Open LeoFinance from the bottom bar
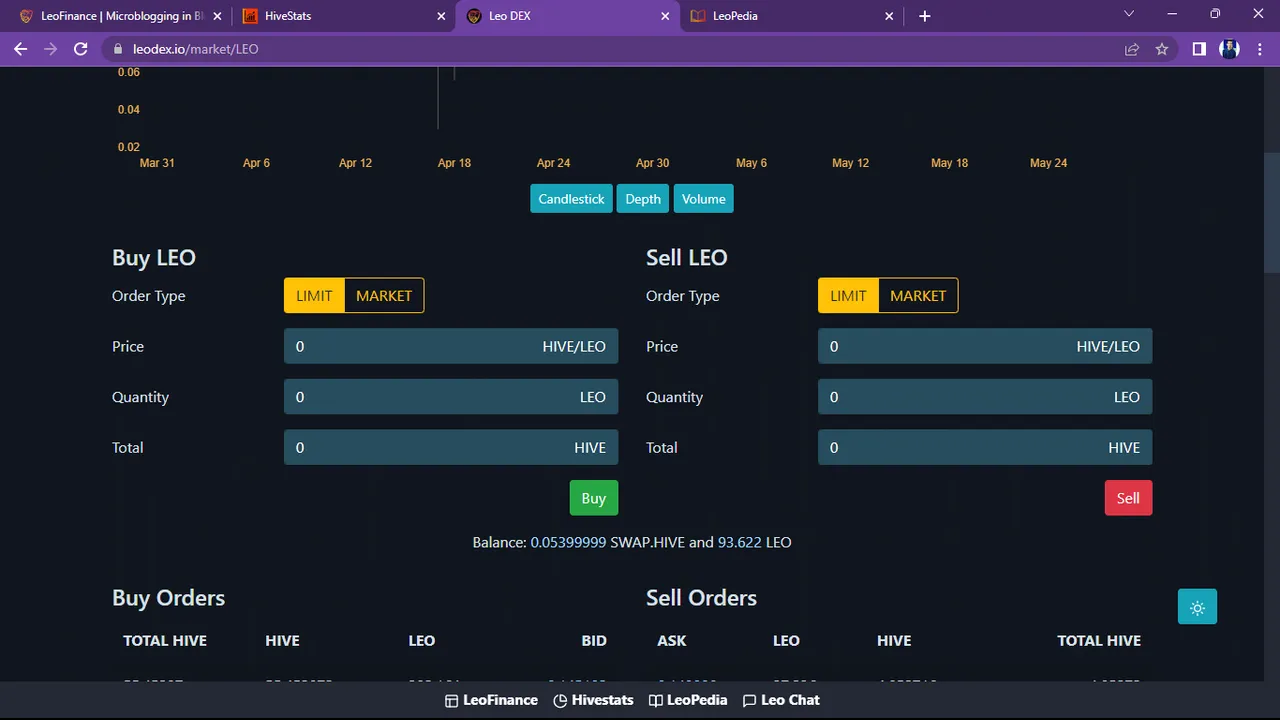This screenshot has width=1280, height=720. [491, 700]
